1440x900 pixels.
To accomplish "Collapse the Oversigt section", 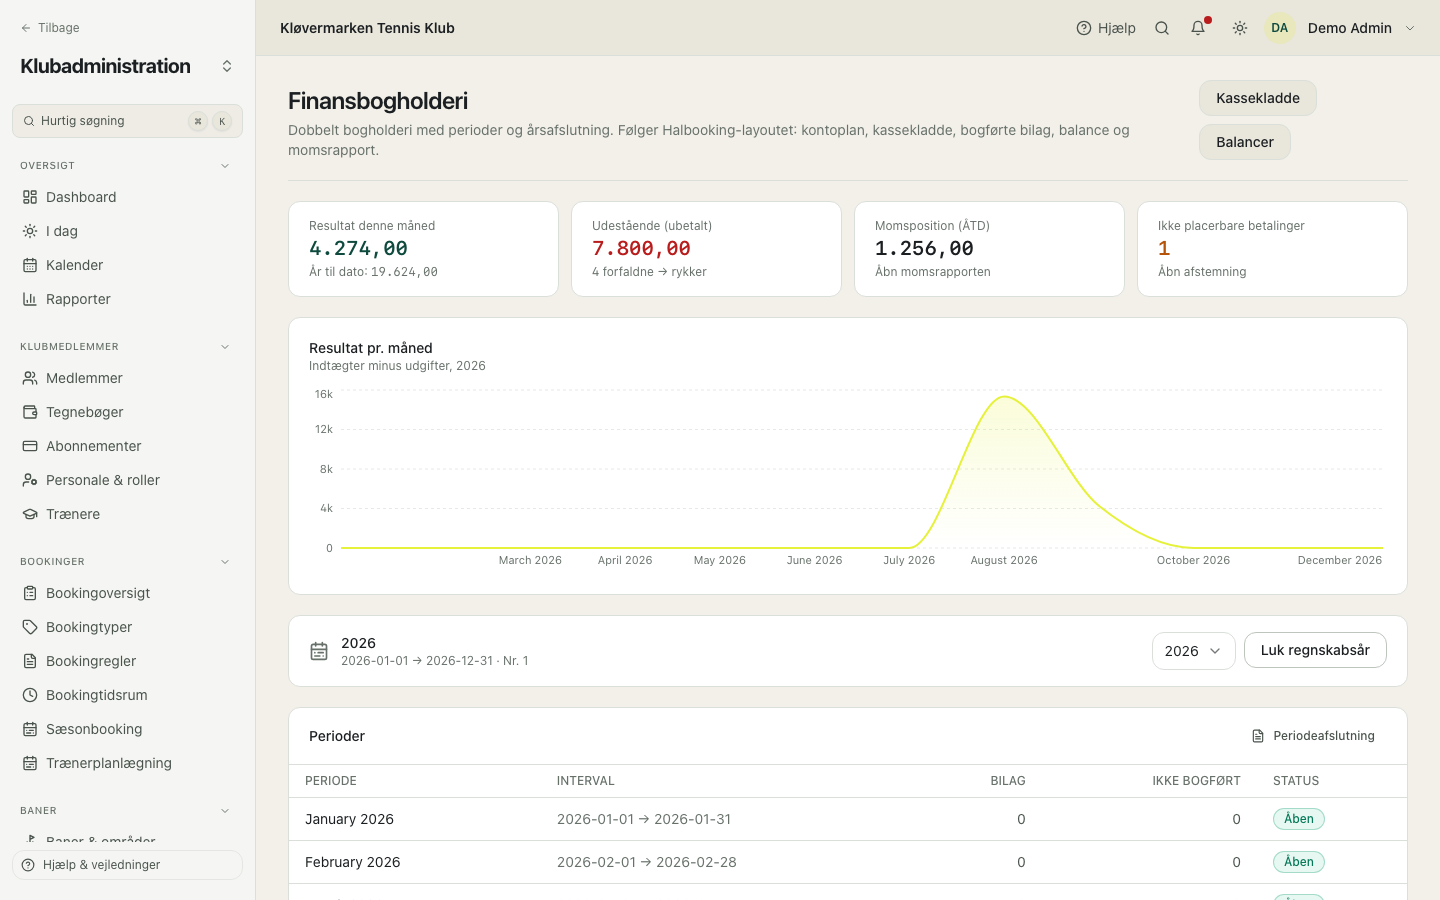I will click(x=225, y=166).
